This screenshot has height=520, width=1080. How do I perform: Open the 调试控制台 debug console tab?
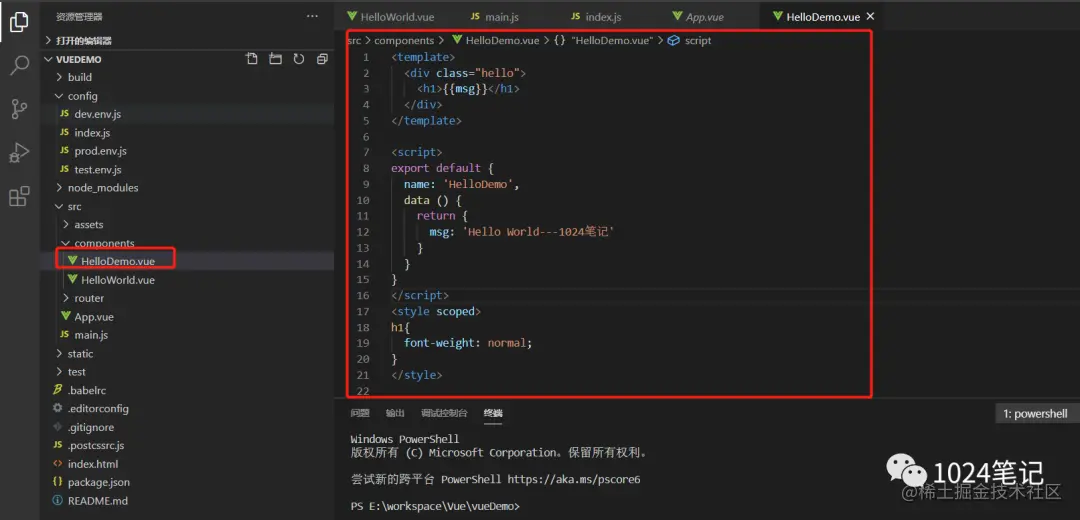444,413
